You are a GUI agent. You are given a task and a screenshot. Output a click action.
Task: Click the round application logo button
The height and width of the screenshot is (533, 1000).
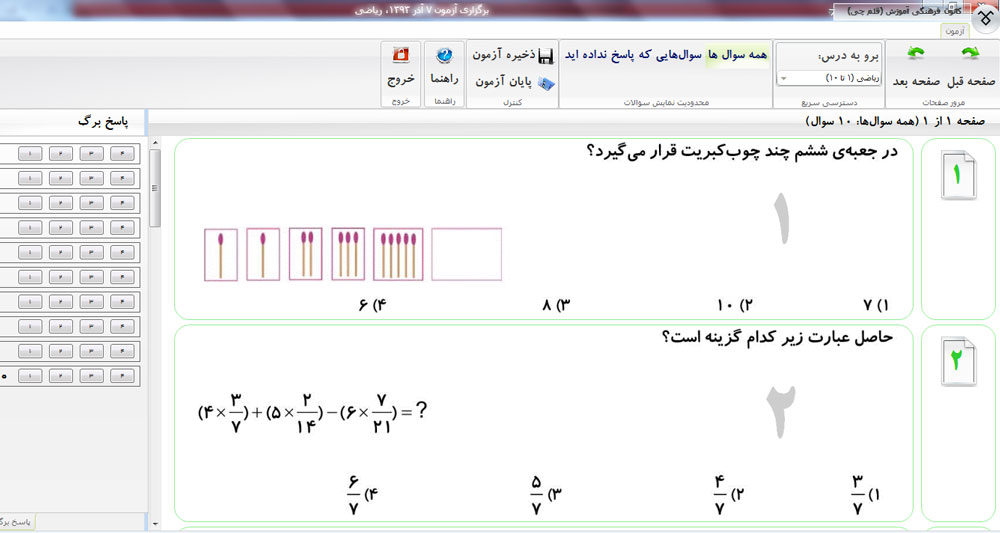point(979,17)
